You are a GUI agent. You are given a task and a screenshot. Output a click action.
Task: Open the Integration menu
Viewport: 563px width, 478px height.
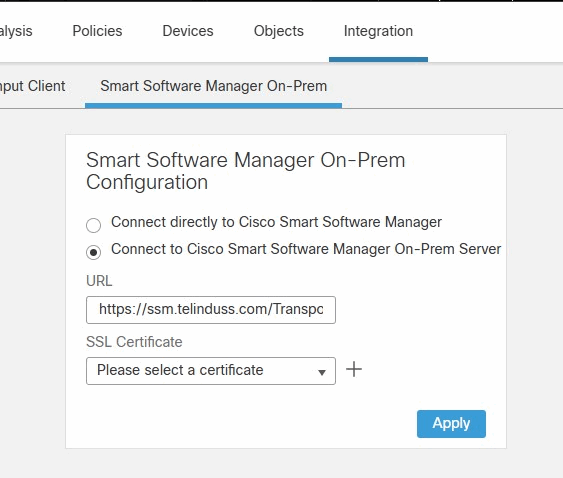pyautogui.click(x=378, y=31)
